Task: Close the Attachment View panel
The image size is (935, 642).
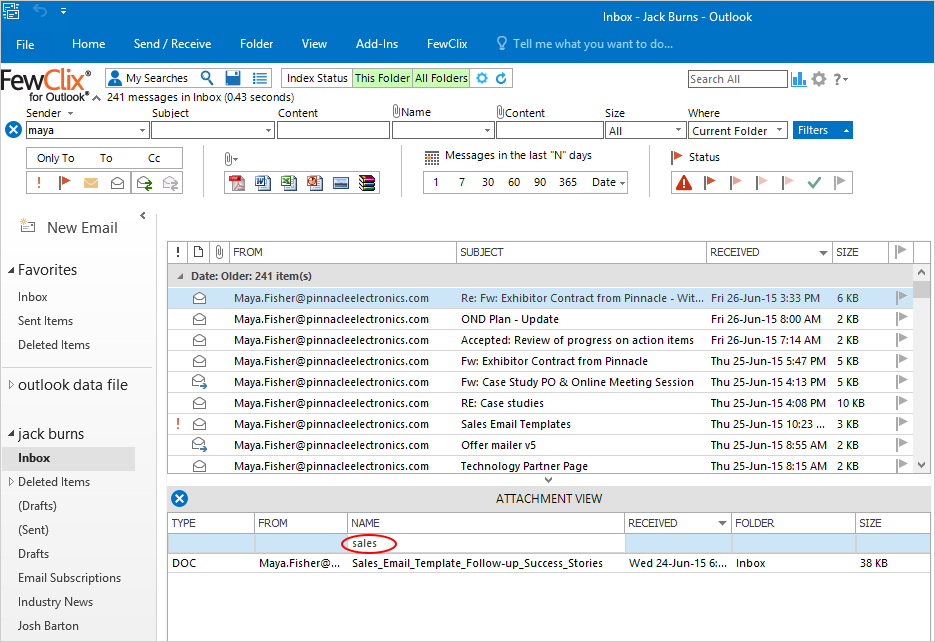Action: 179,499
